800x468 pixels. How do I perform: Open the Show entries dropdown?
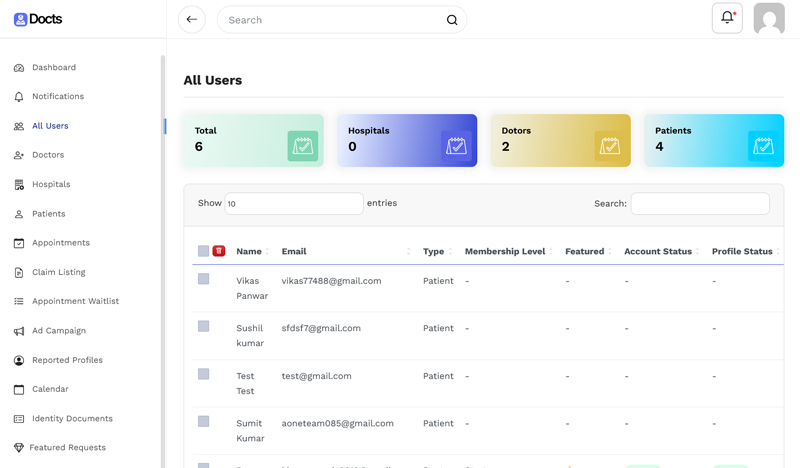294,204
